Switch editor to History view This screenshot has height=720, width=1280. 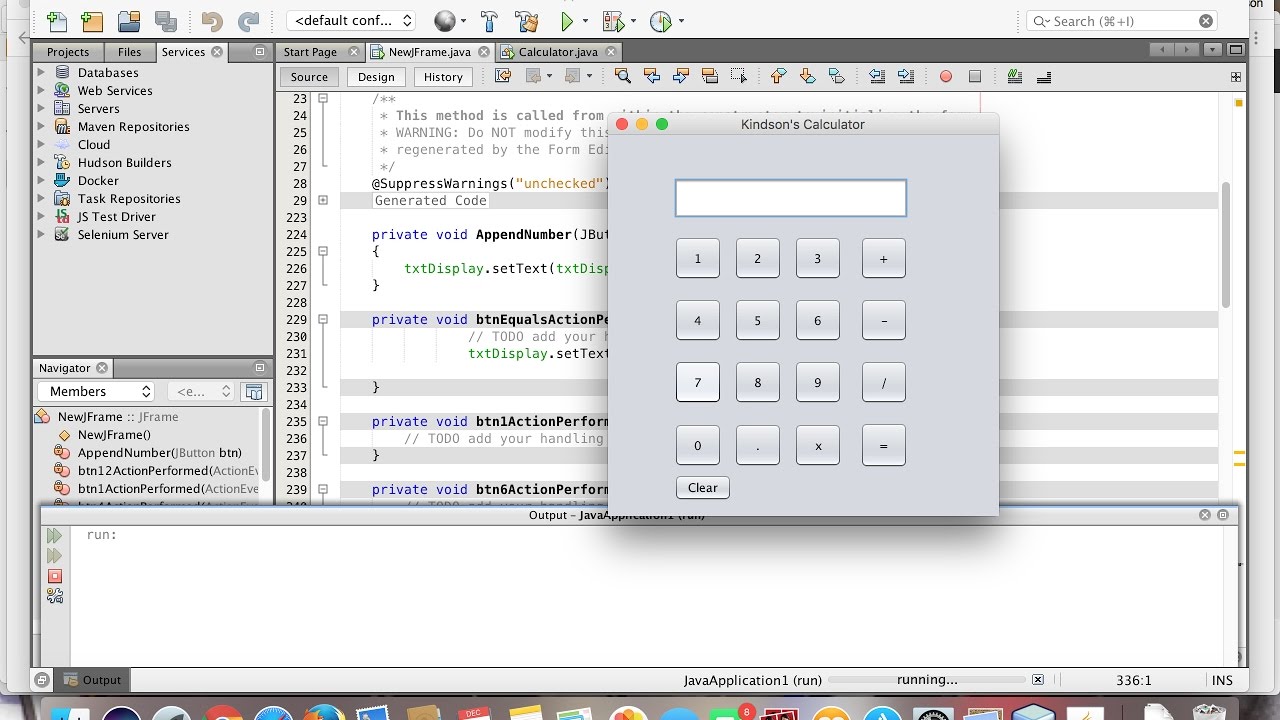tap(443, 77)
